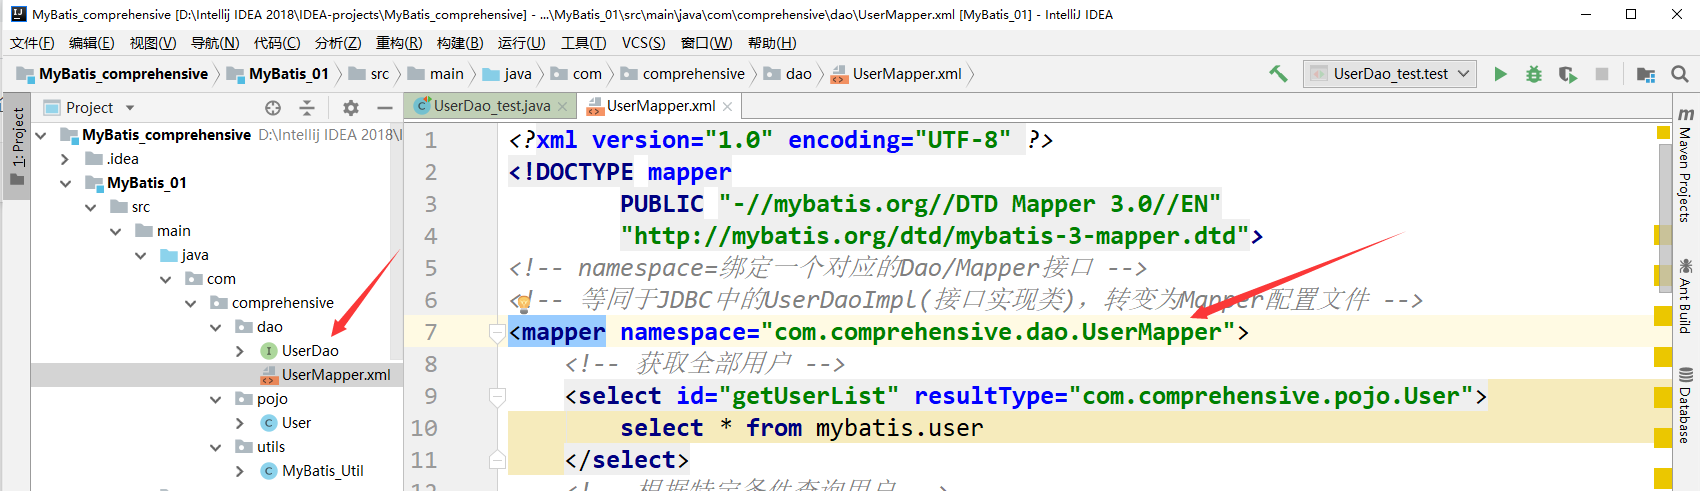This screenshot has height=491, width=1700.
Task: Switch to the UserMapper.xml editor tab
Action: [661, 106]
